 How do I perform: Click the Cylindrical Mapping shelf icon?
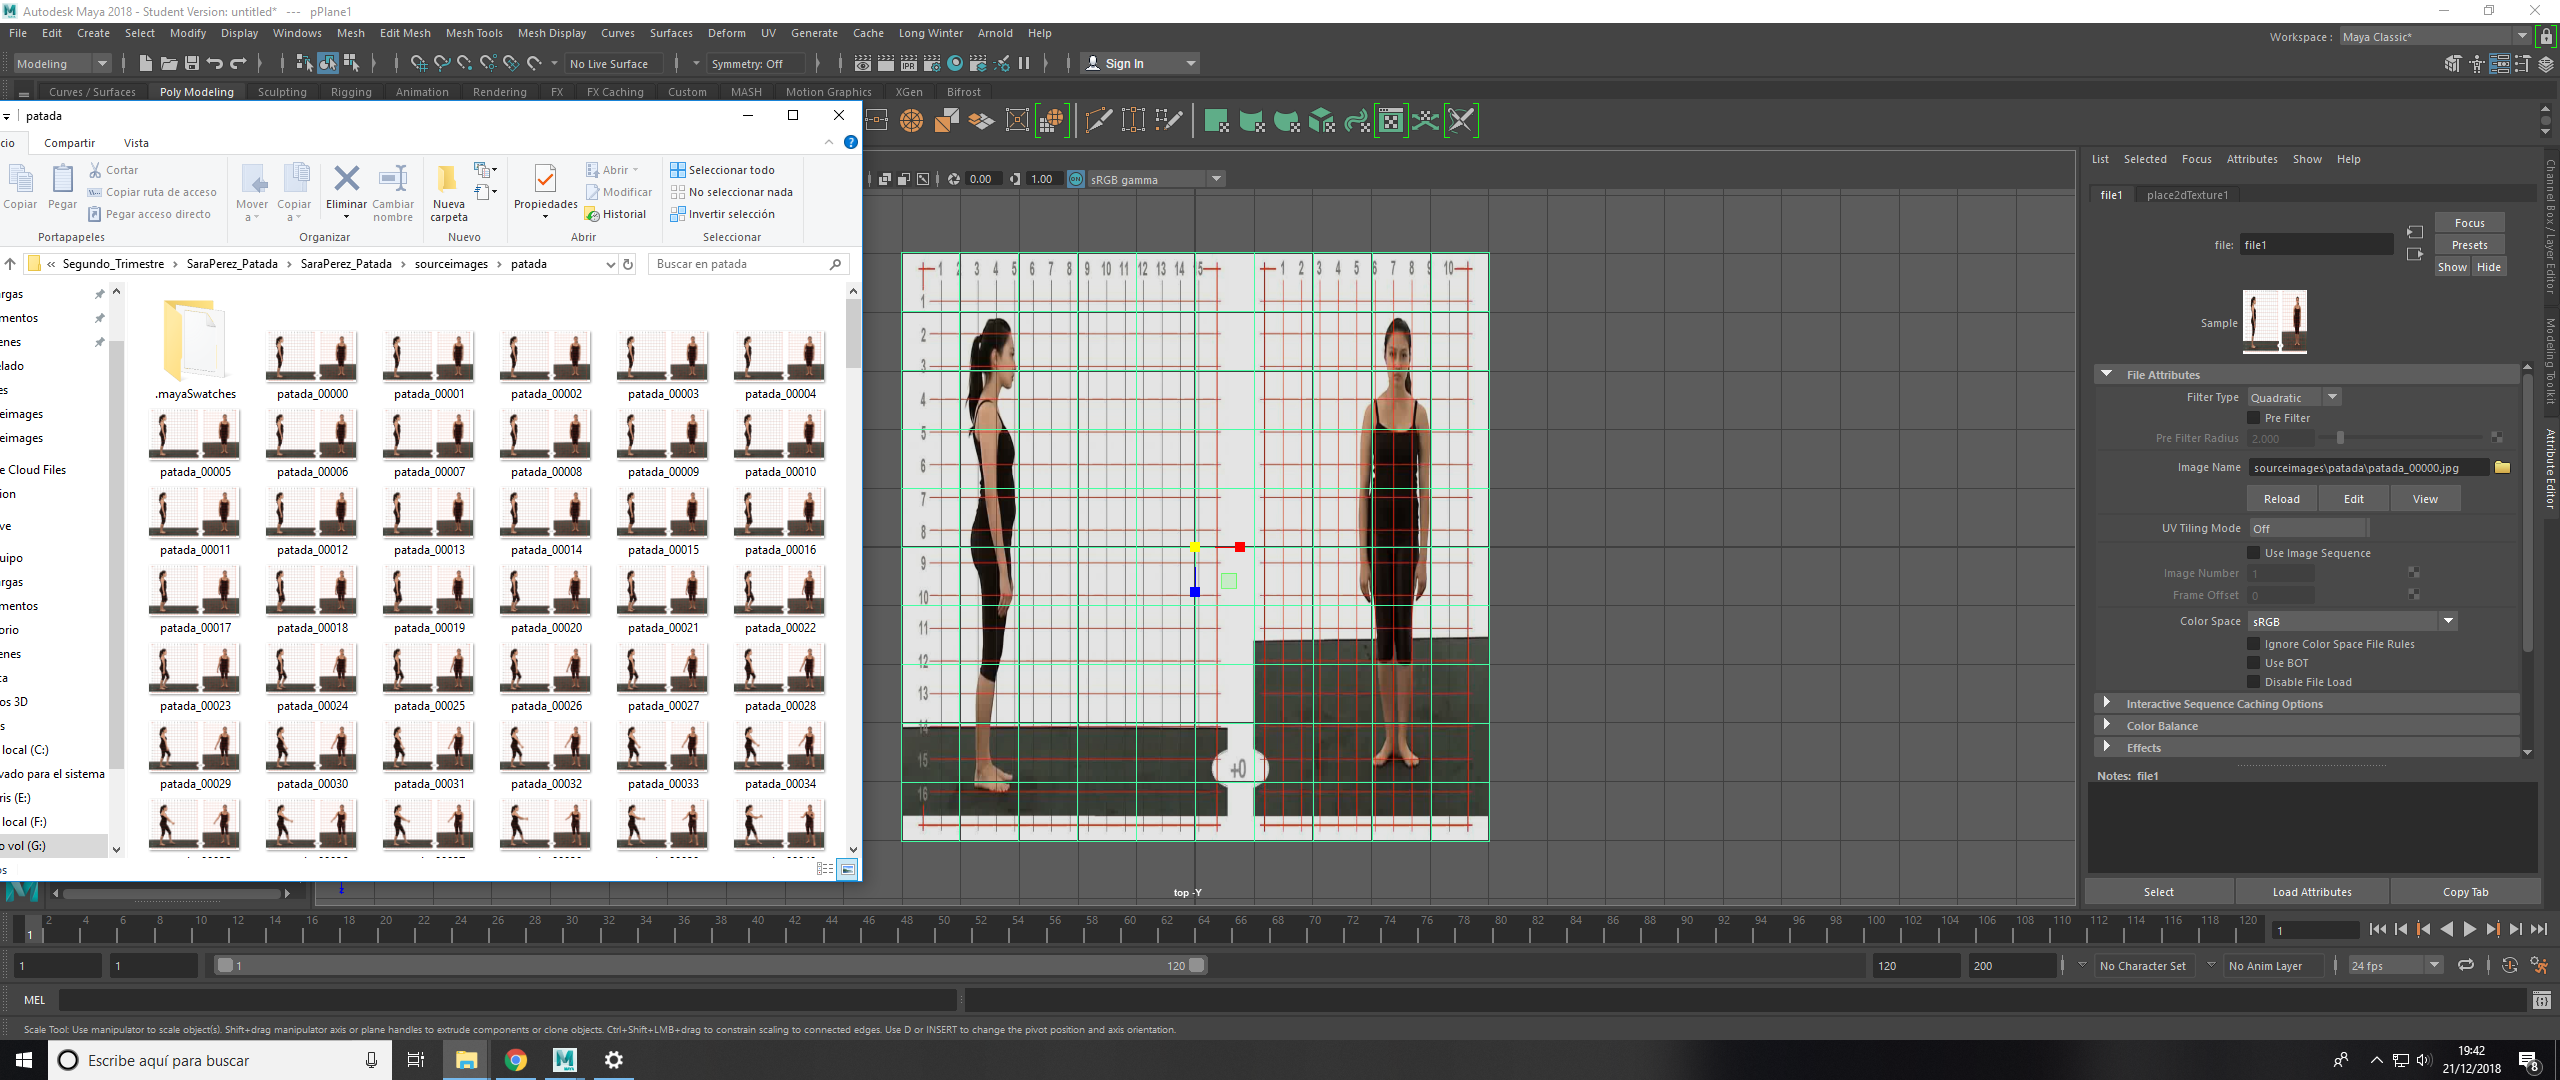1252,121
